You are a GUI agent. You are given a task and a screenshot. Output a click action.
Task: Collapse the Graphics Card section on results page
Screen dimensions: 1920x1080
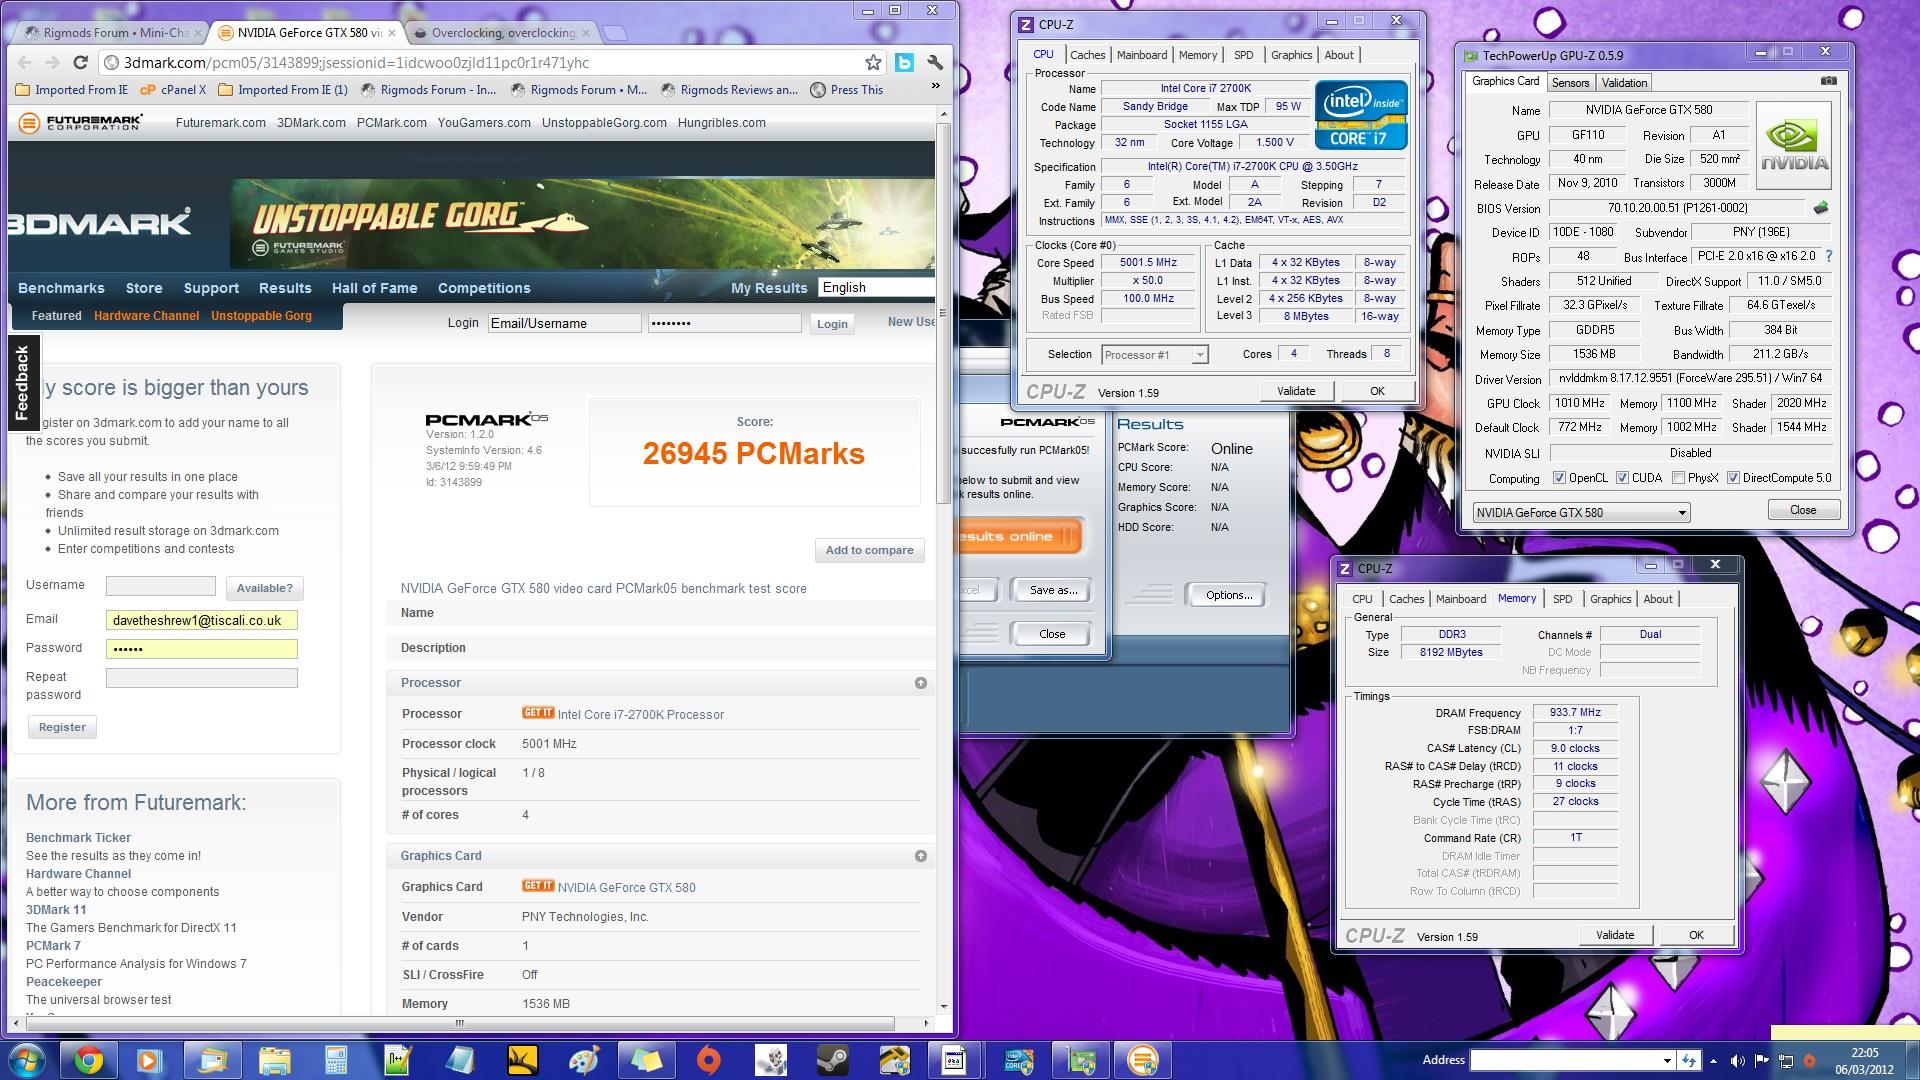pos(920,856)
